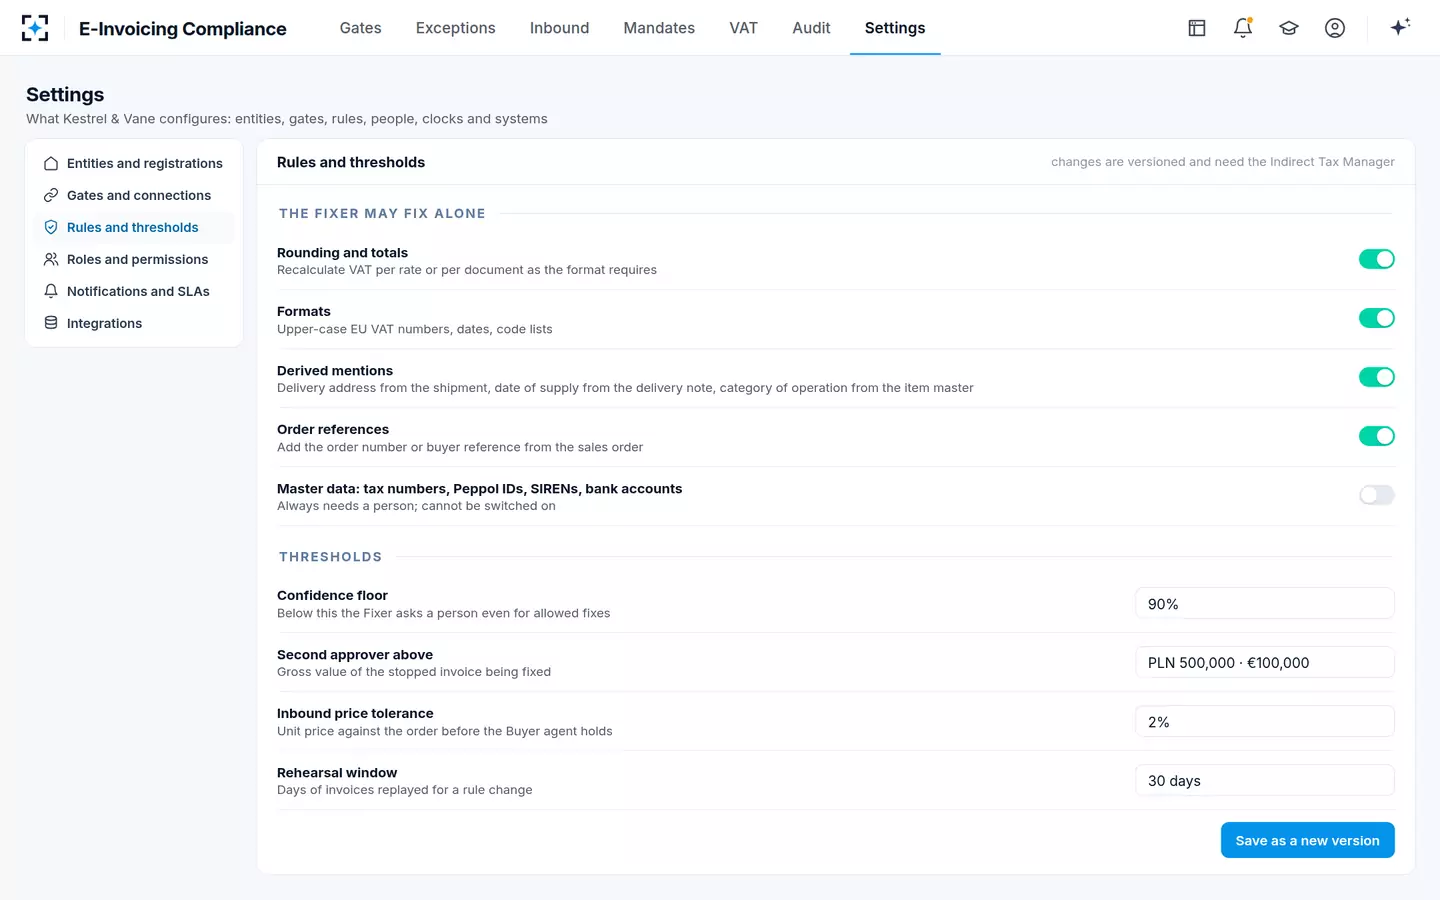
Task: Click the 'THE FIXER MAY FIX ALONE' heading
Action: coord(382,214)
